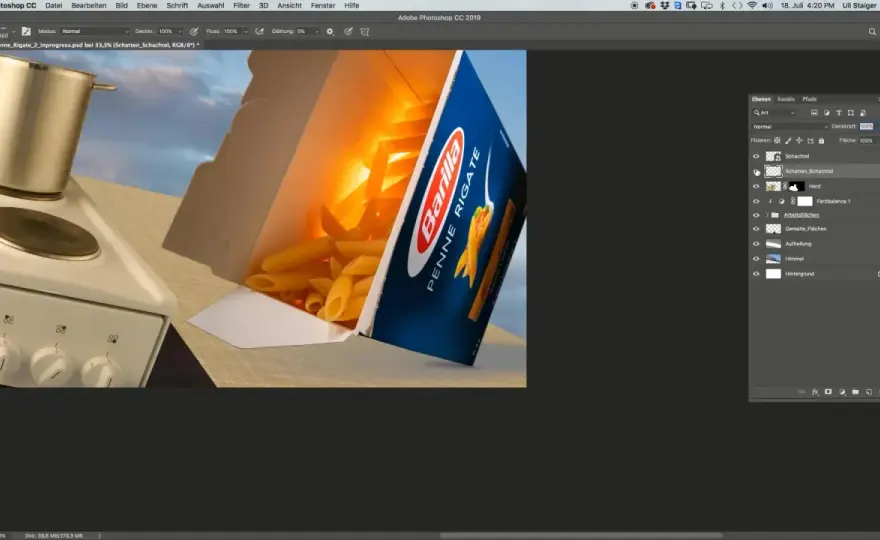Open symmetry paint options butterfly icon
The image size is (880, 540).
click(x=365, y=32)
